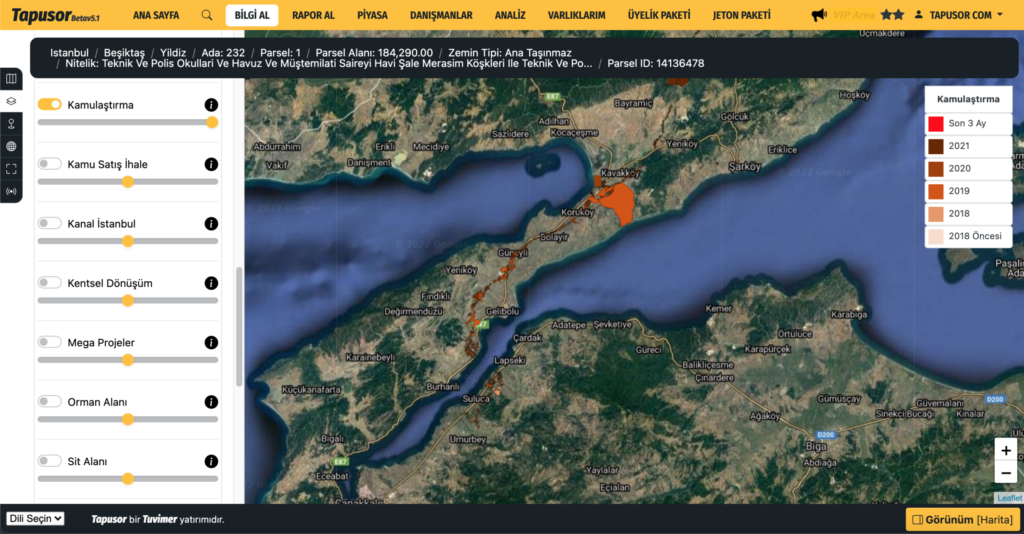Open the map view icon in sidebar

[11, 78]
